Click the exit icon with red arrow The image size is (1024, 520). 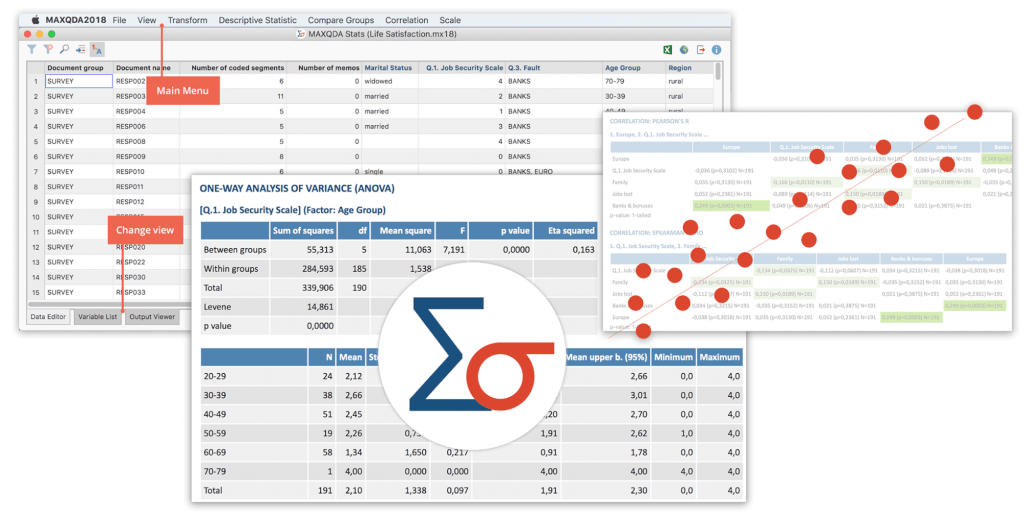pyautogui.click(x=700, y=49)
